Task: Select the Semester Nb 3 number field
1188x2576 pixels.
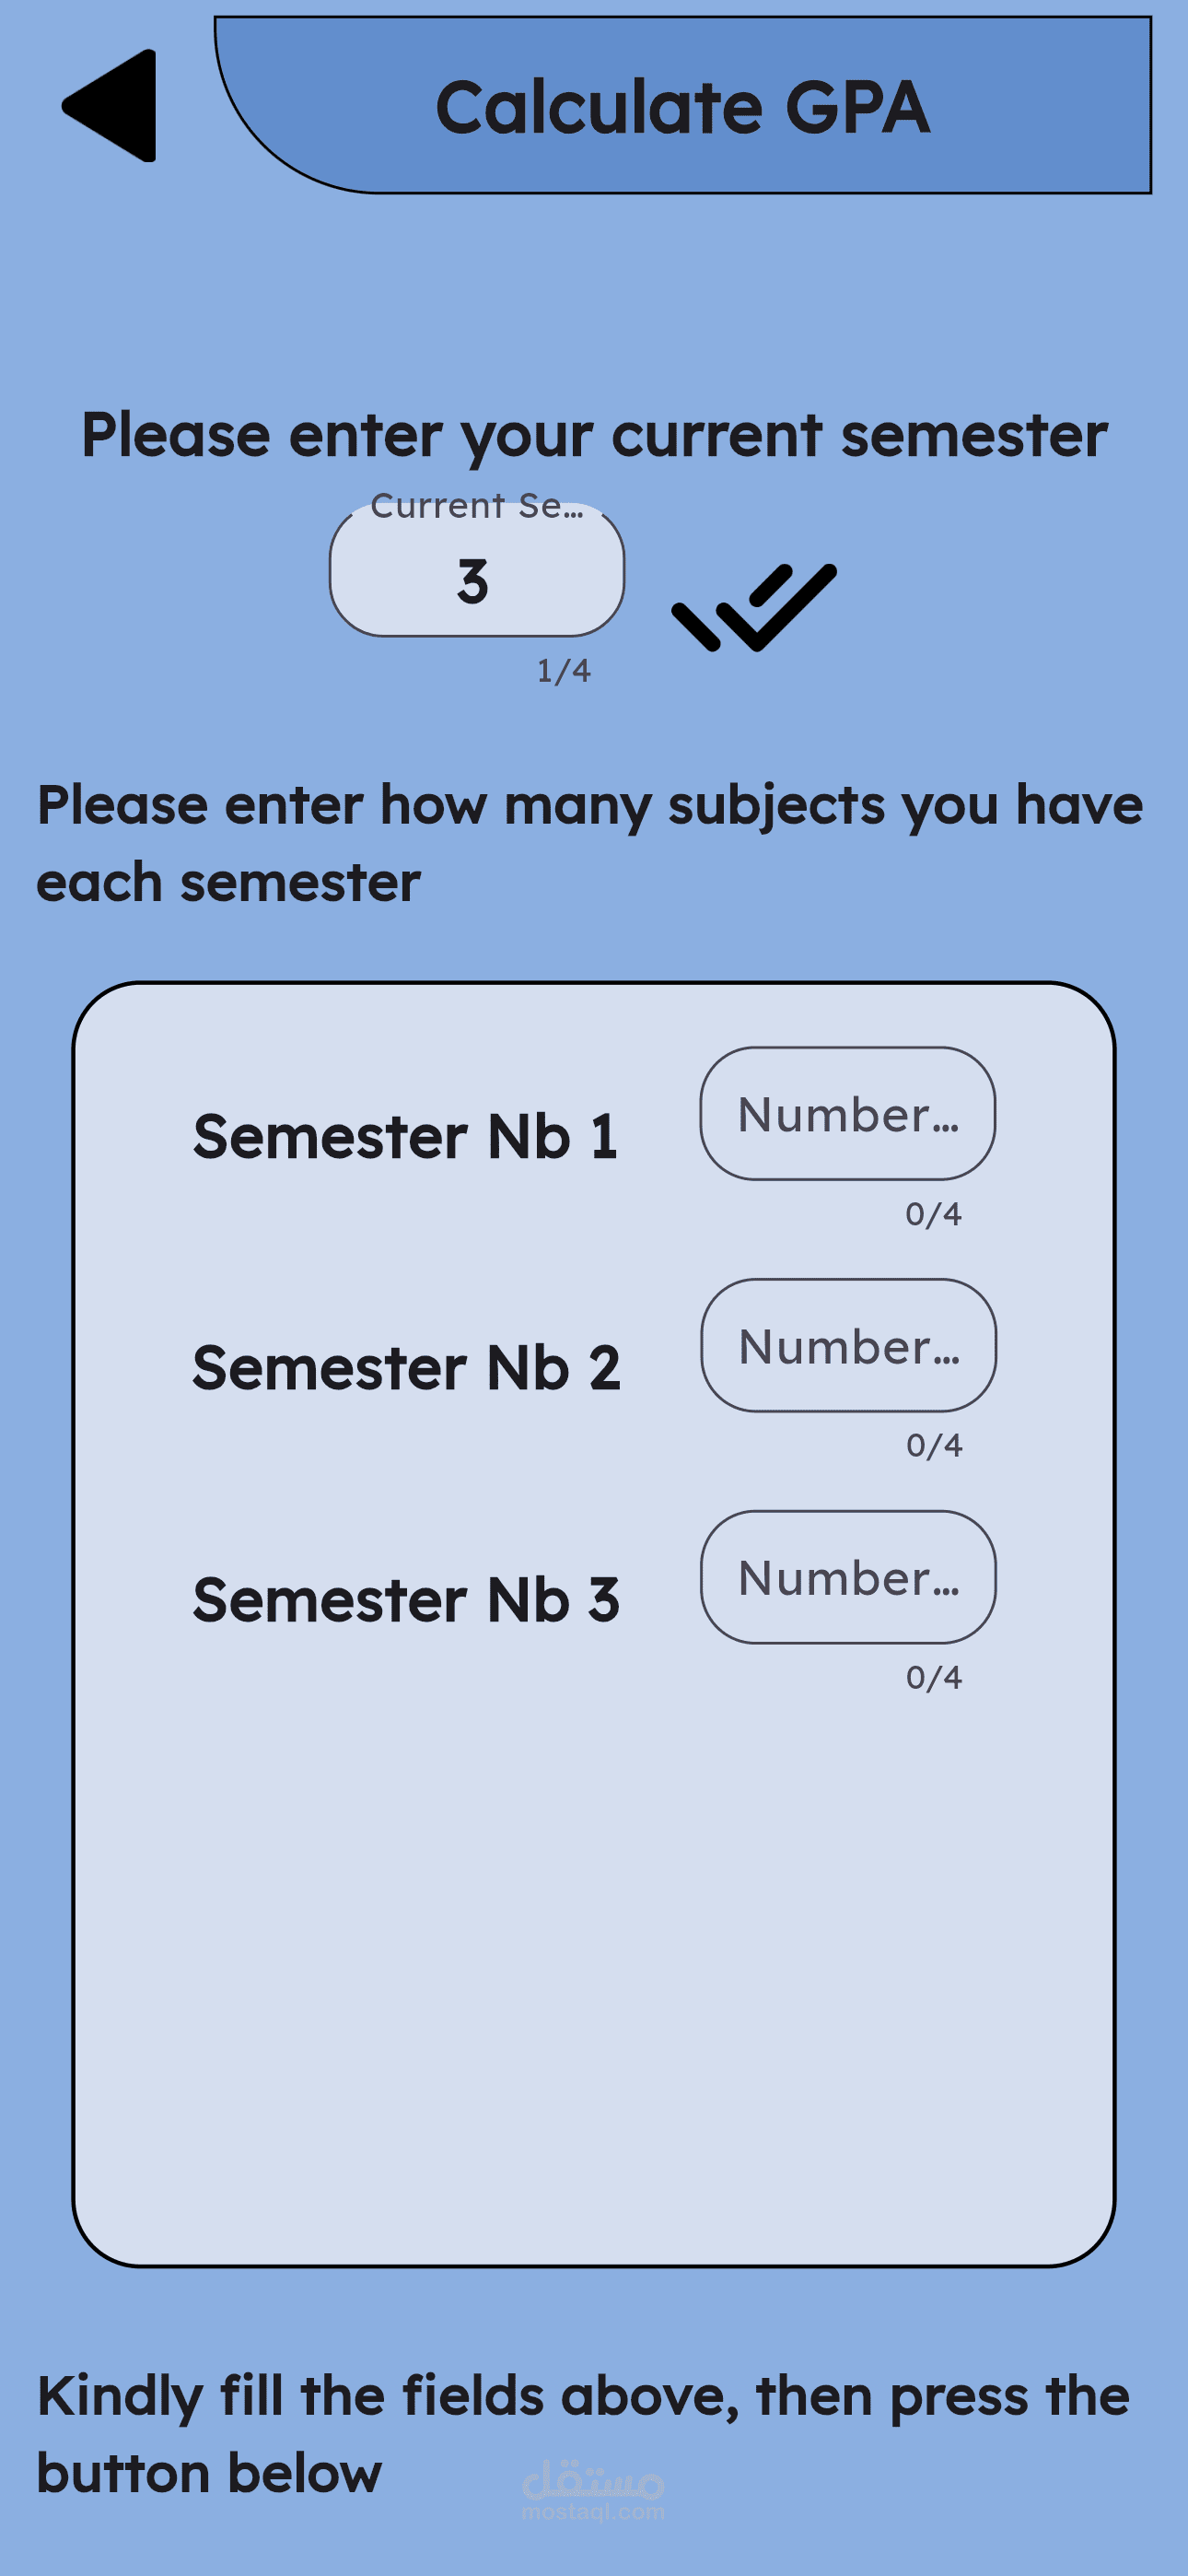Action: pos(848,1578)
